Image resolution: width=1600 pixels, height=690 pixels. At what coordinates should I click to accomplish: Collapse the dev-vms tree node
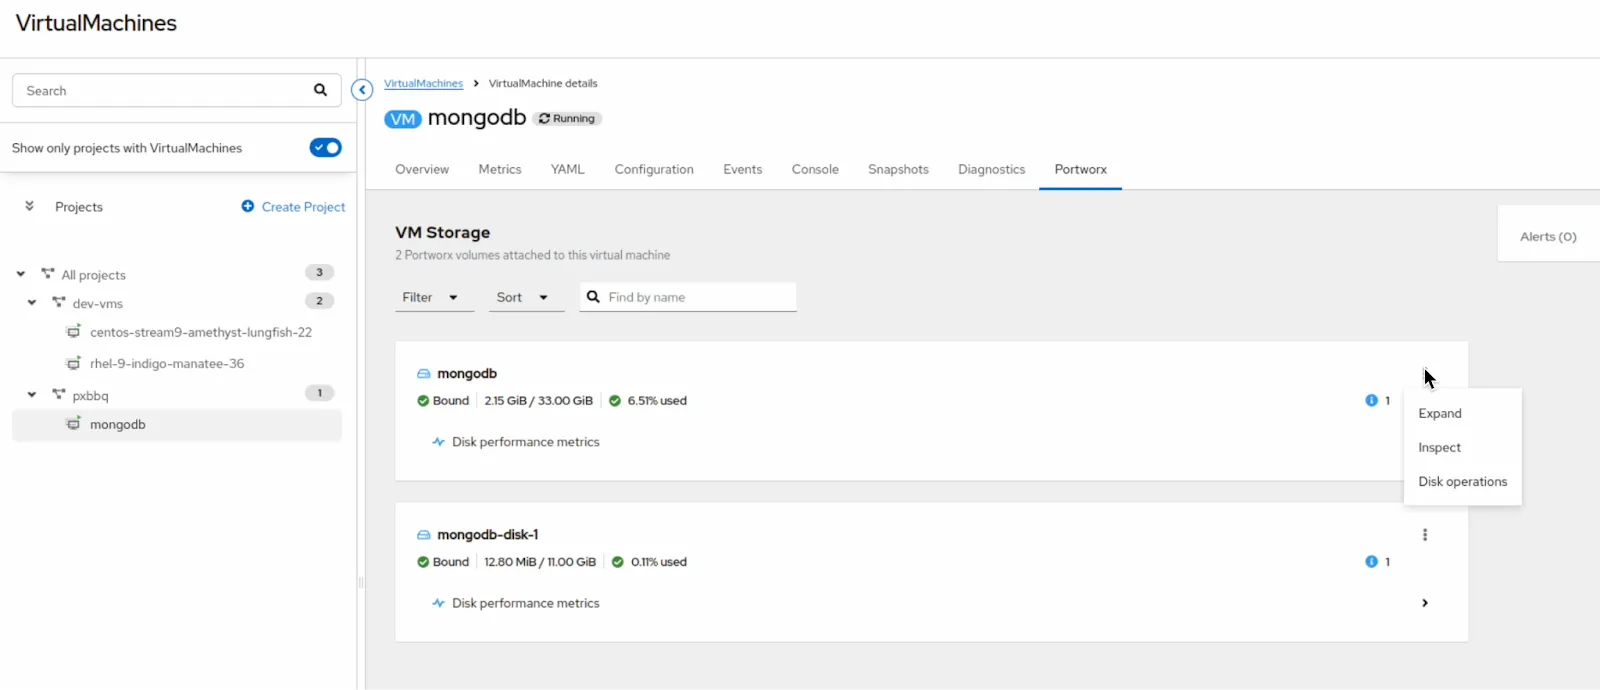(32, 302)
